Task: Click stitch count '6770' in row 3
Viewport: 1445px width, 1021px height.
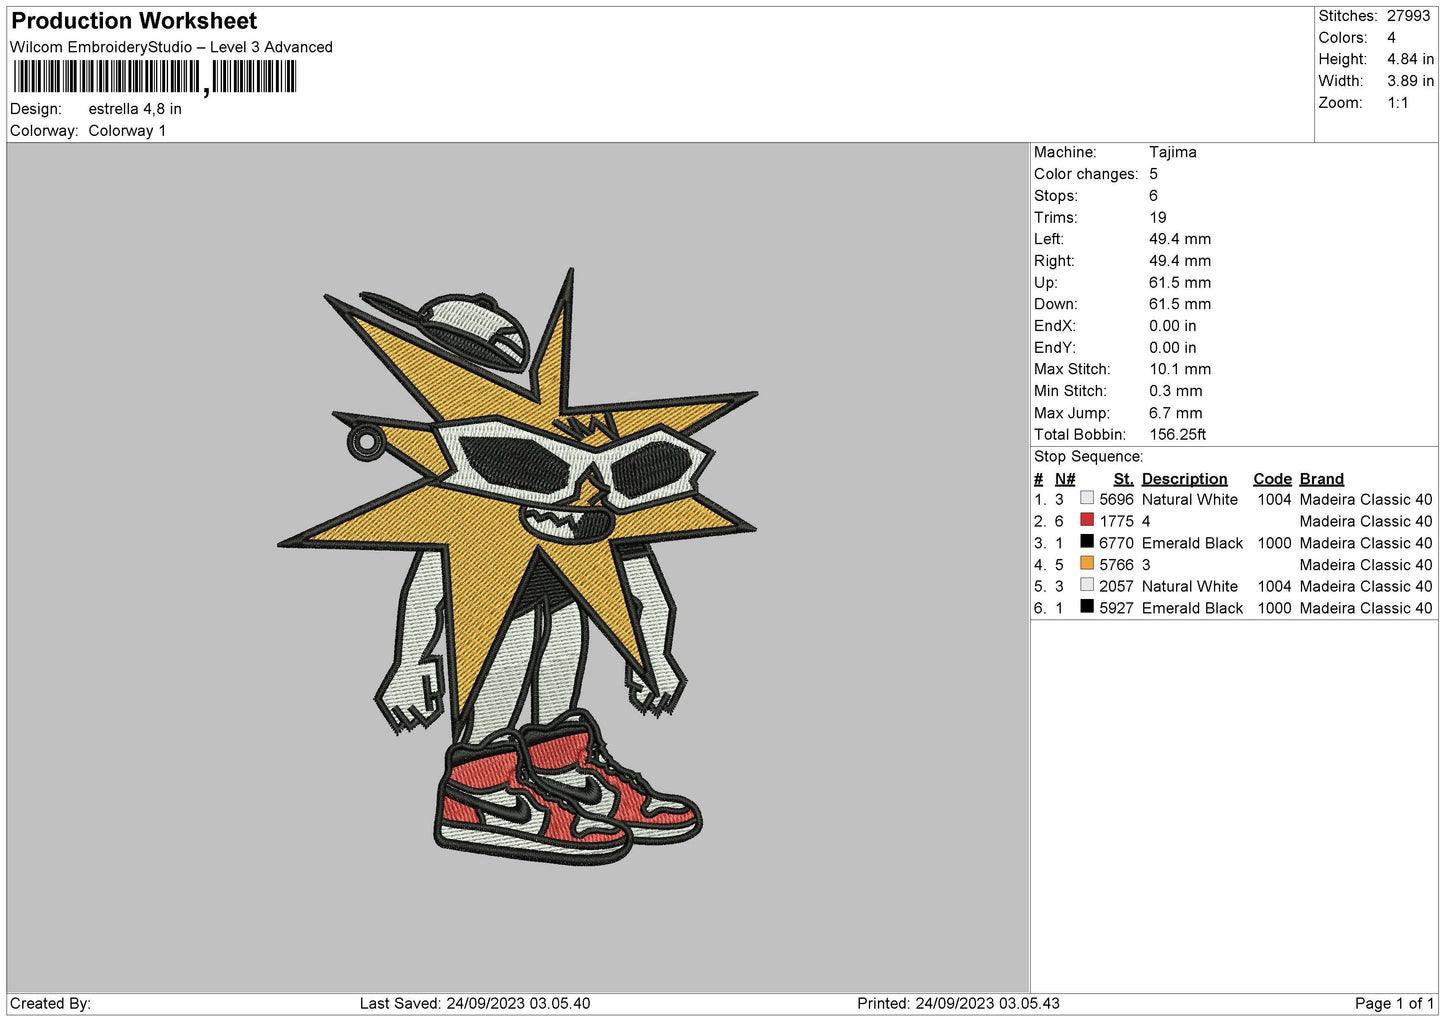Action: pyautogui.click(x=1116, y=543)
